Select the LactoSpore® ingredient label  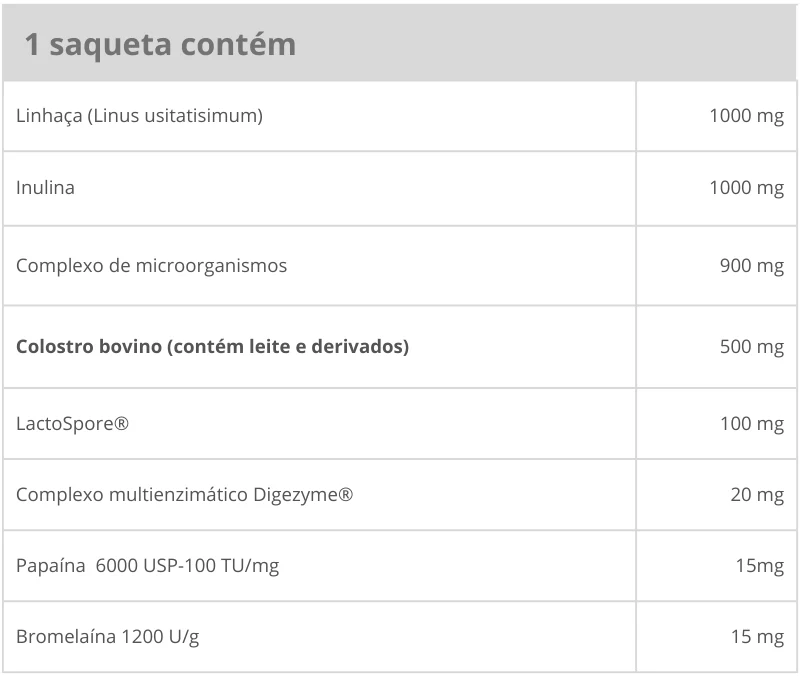72,424
